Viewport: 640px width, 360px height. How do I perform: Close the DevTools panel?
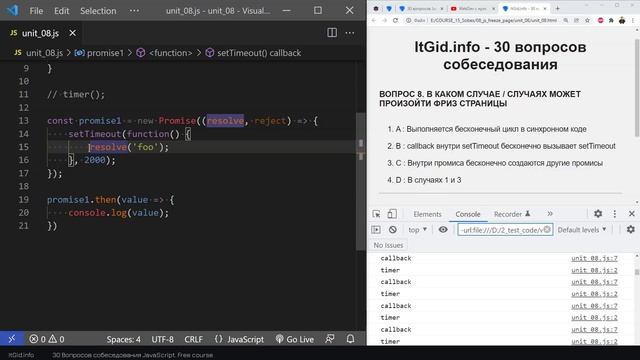tap(631, 214)
